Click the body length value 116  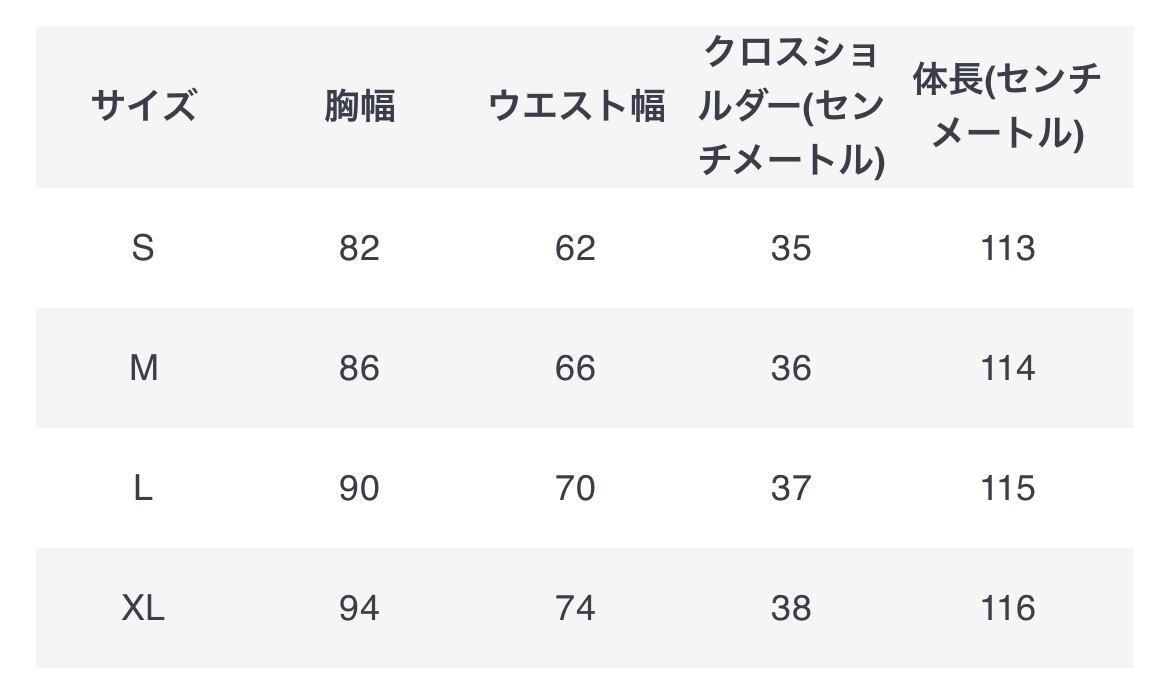[1007, 608]
